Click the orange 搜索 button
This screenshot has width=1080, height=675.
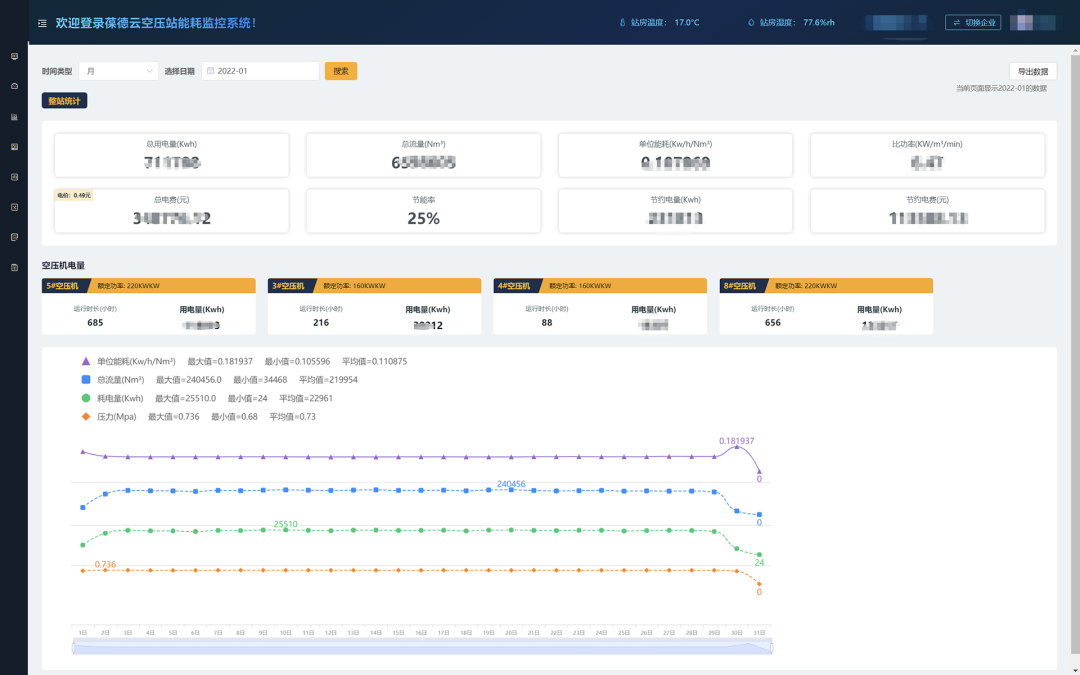tap(341, 71)
